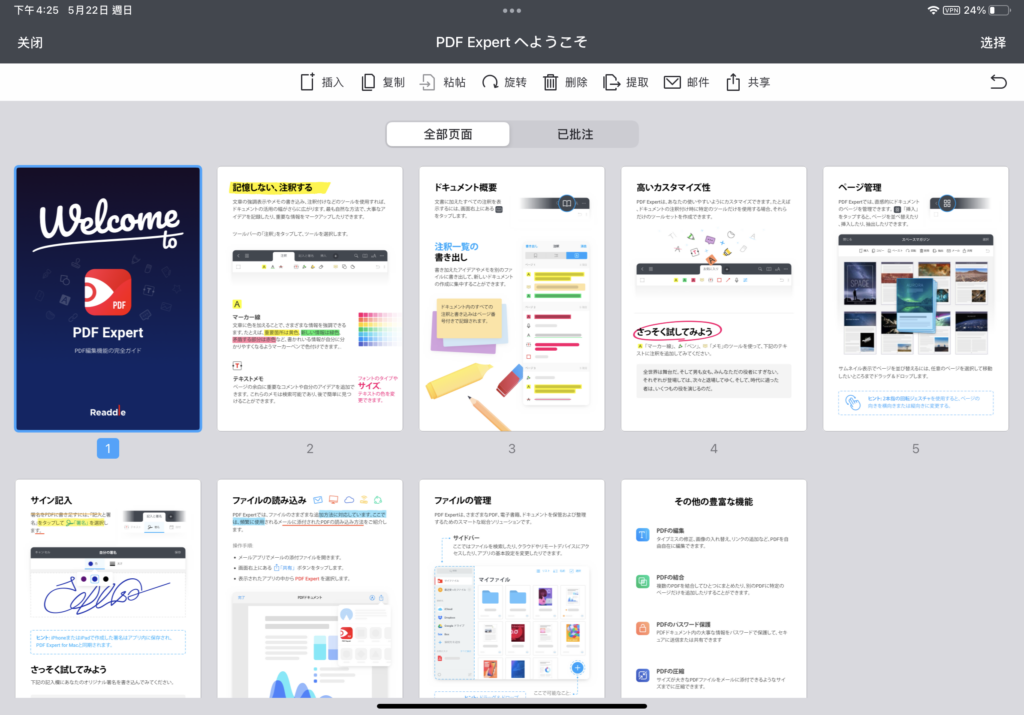This screenshot has width=1024, height=715.
Task: Tap the 插入 (Insert) page icon
Action: point(307,82)
